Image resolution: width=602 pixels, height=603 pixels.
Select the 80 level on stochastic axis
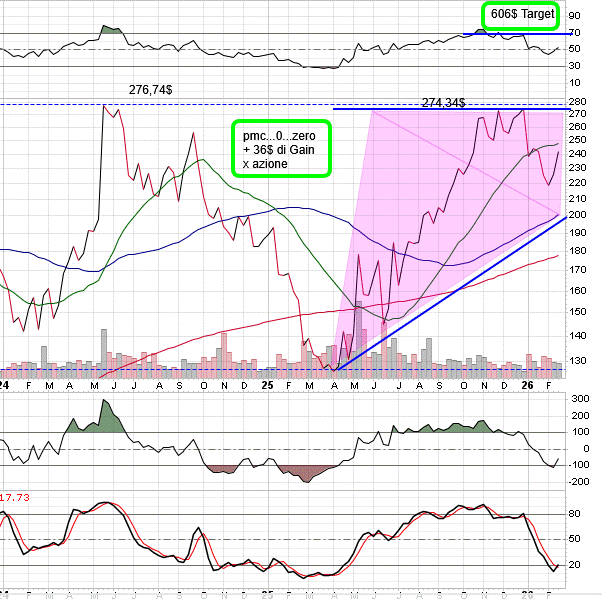pyautogui.click(x=574, y=514)
